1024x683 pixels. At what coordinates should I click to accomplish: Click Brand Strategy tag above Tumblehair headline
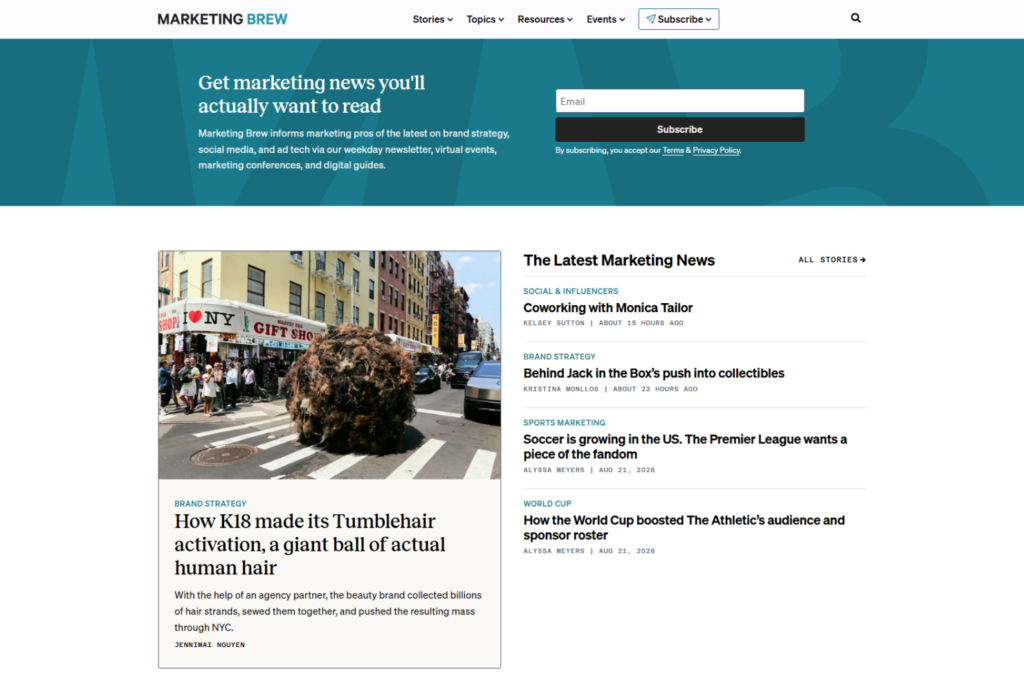coord(210,503)
